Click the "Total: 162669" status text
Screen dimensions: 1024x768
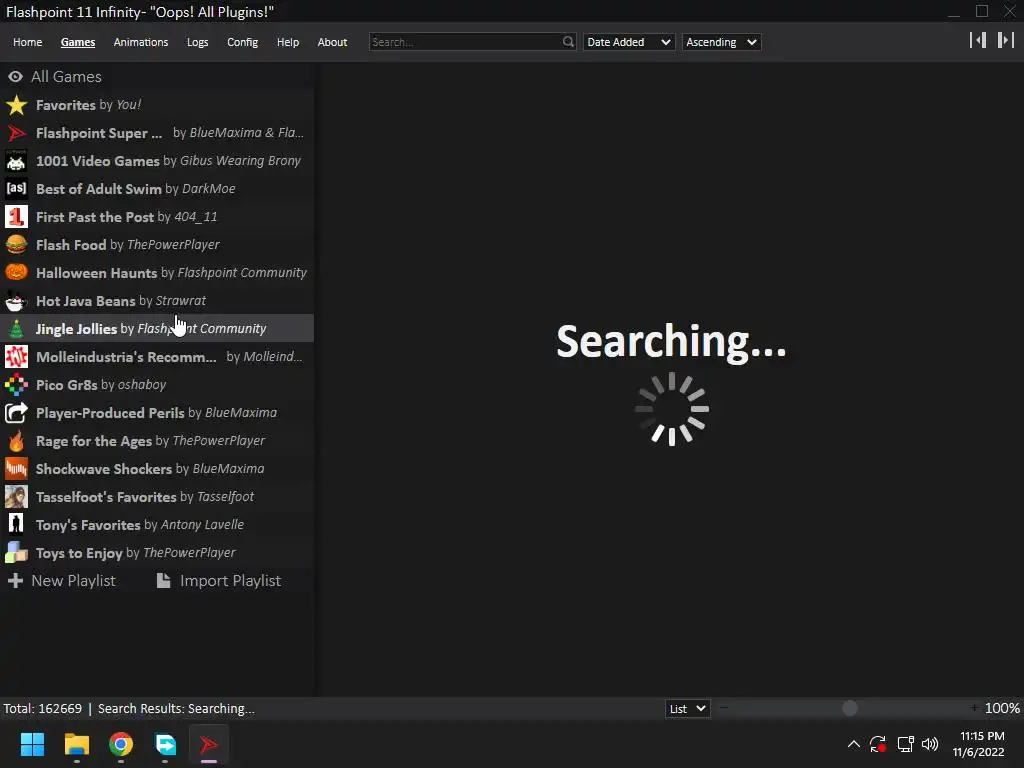tap(42, 709)
